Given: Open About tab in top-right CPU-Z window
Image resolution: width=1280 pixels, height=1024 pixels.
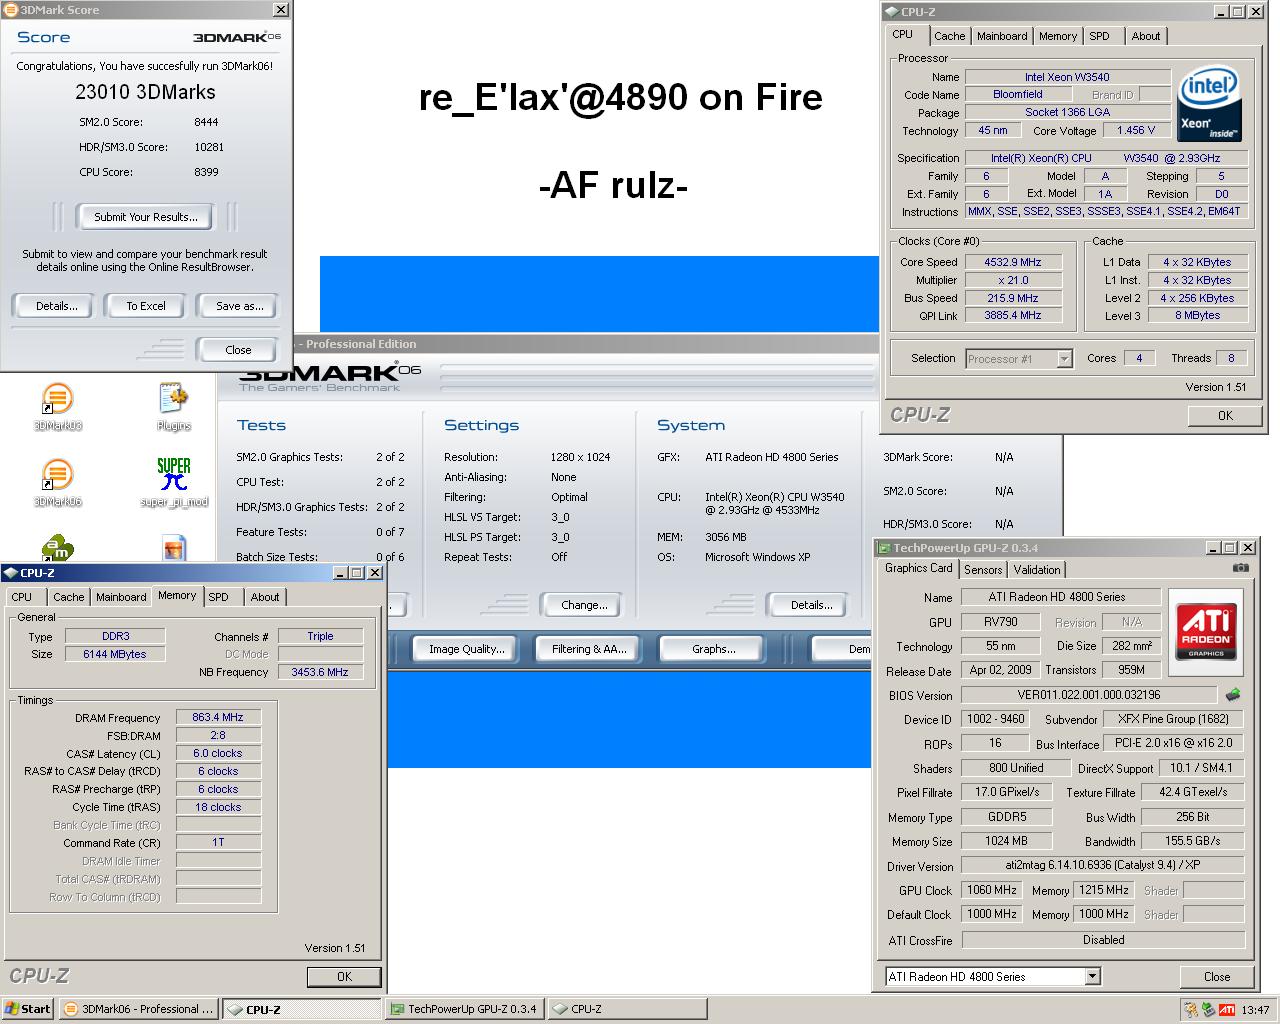Looking at the screenshot, I should [x=1146, y=36].
